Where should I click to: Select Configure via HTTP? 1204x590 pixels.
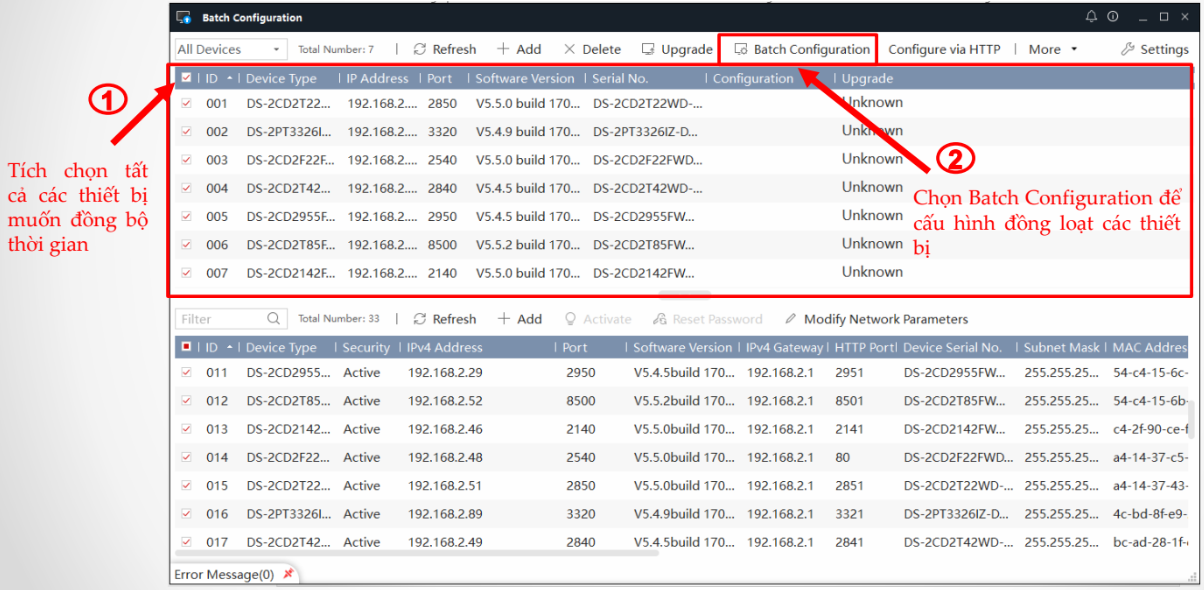[944, 49]
